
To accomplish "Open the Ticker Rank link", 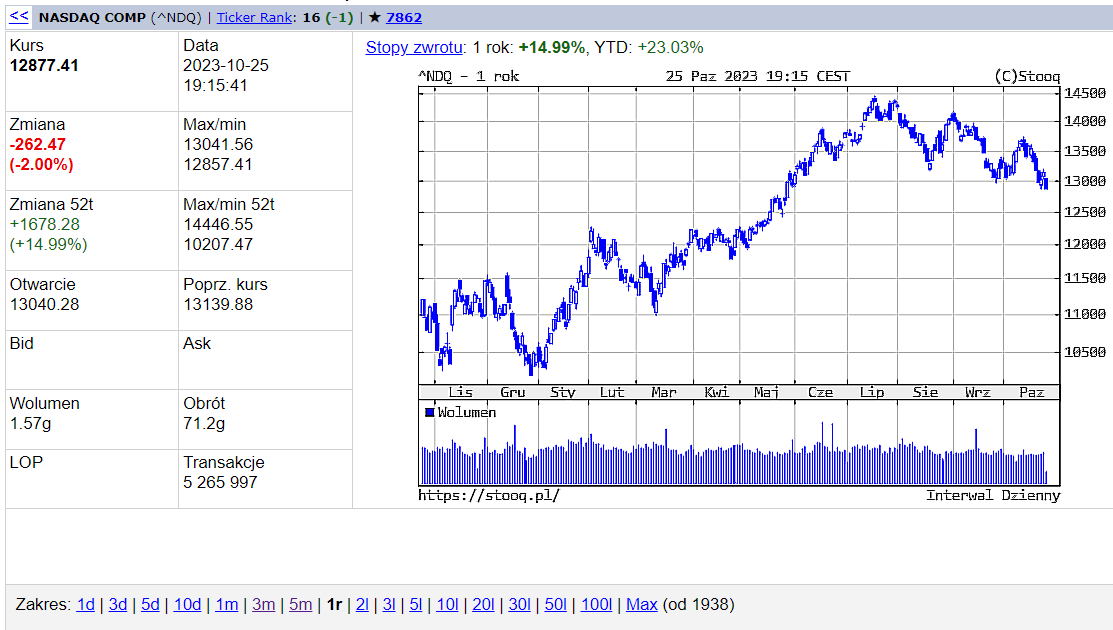I will click(254, 18).
